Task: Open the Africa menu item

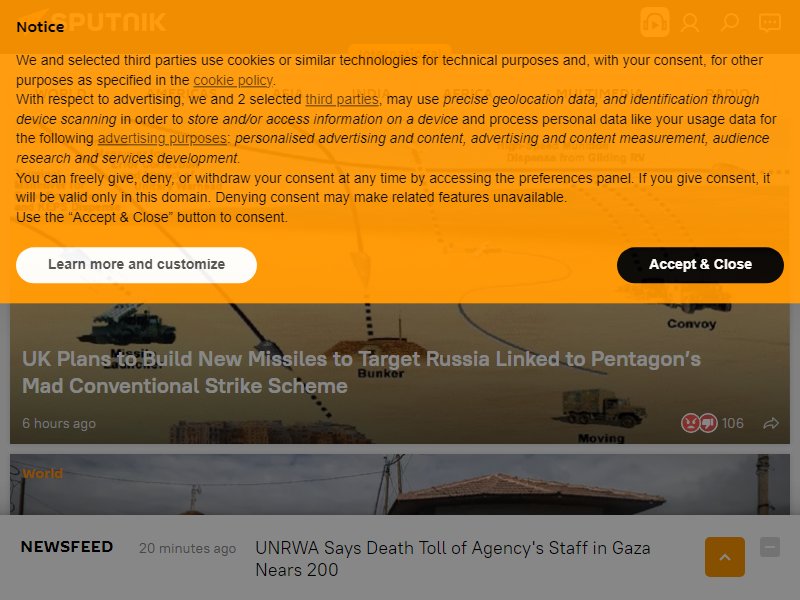Action: point(467,94)
